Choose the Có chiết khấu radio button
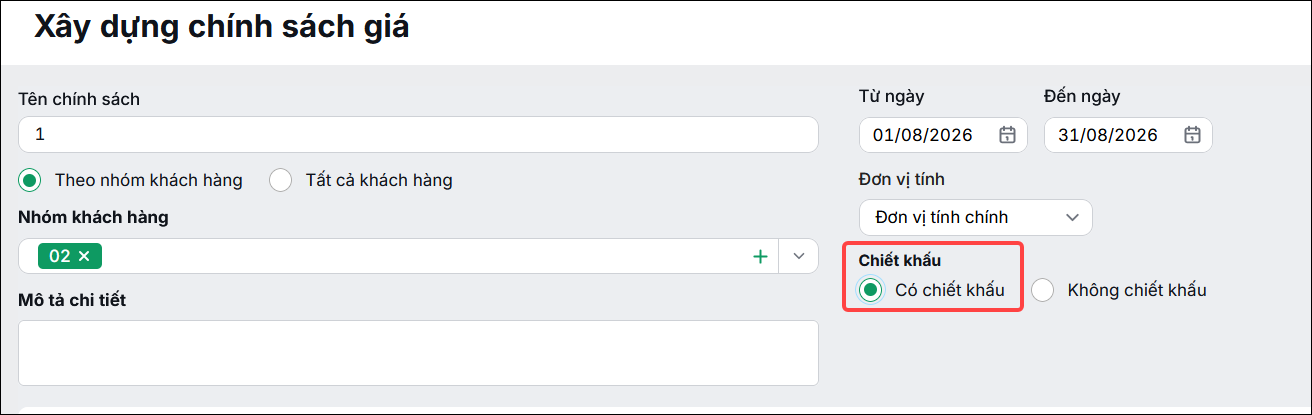Image resolution: width=1312 pixels, height=415 pixels. [x=871, y=290]
